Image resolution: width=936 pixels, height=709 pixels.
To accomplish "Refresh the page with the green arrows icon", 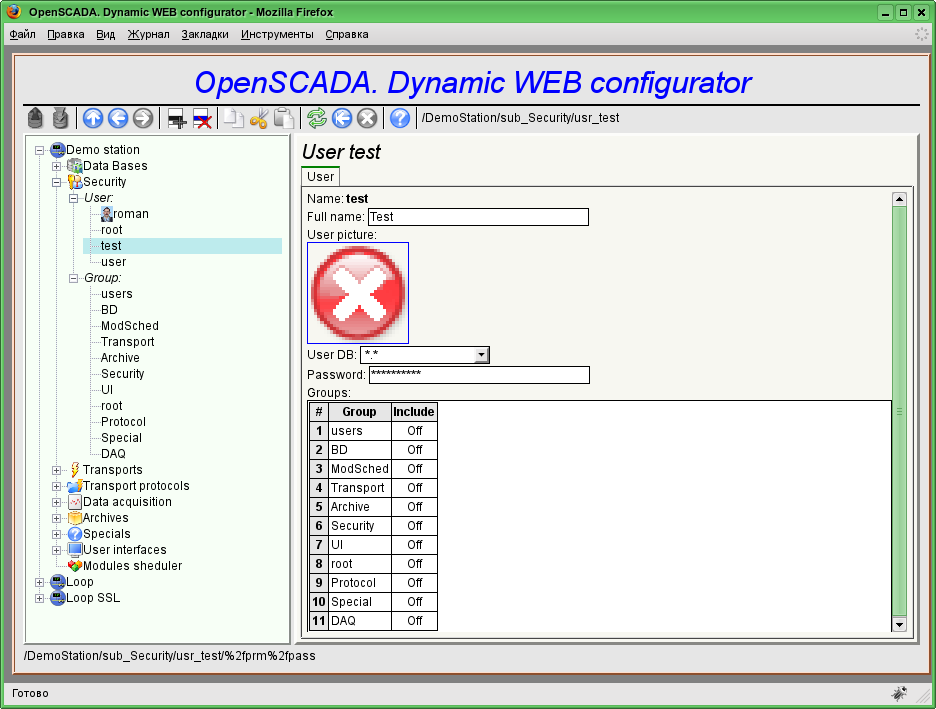I will tap(316, 118).
